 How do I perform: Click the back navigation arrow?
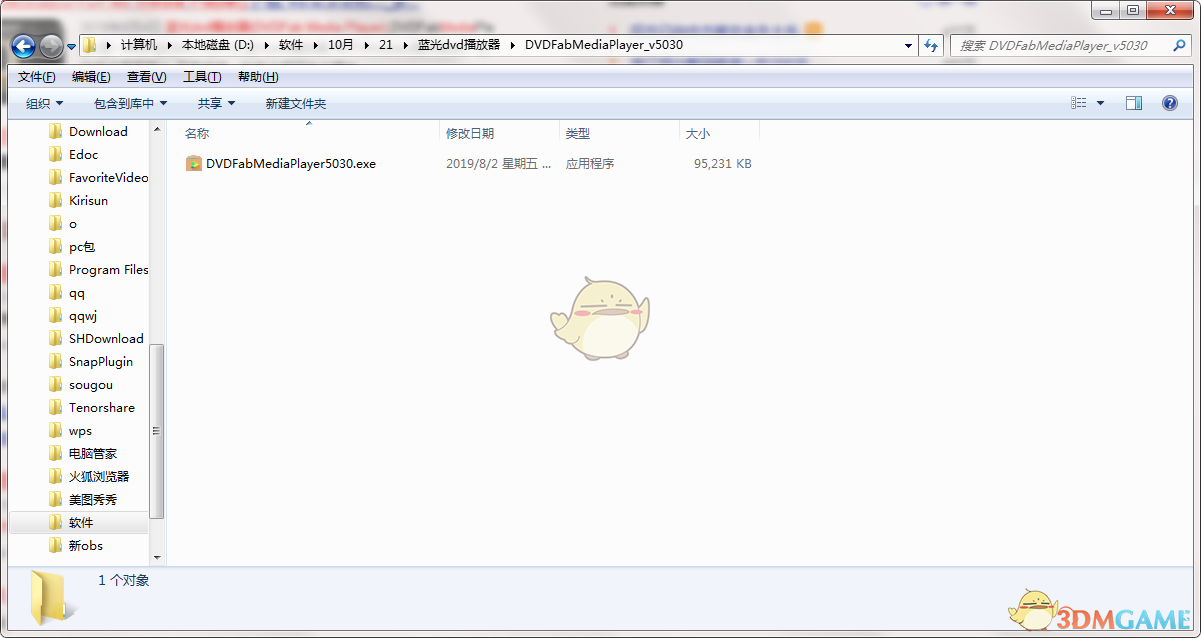pyautogui.click(x=22, y=45)
